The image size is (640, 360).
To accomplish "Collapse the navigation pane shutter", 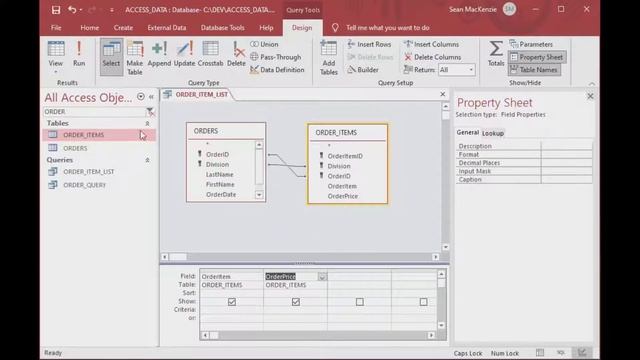I will point(151,97).
